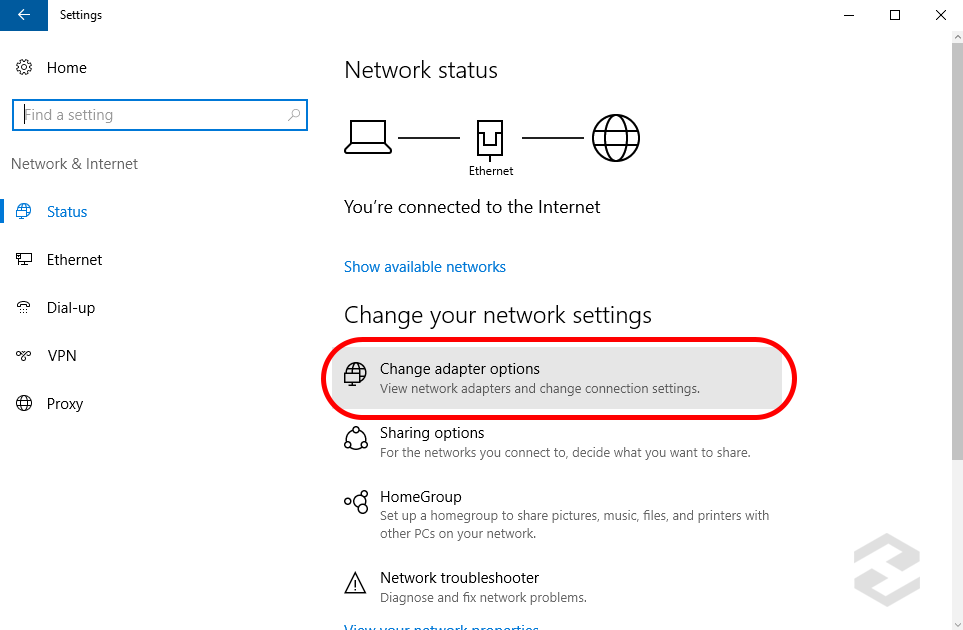Click the Dial-up phone icon
The height and width of the screenshot is (630, 963).
[24, 308]
